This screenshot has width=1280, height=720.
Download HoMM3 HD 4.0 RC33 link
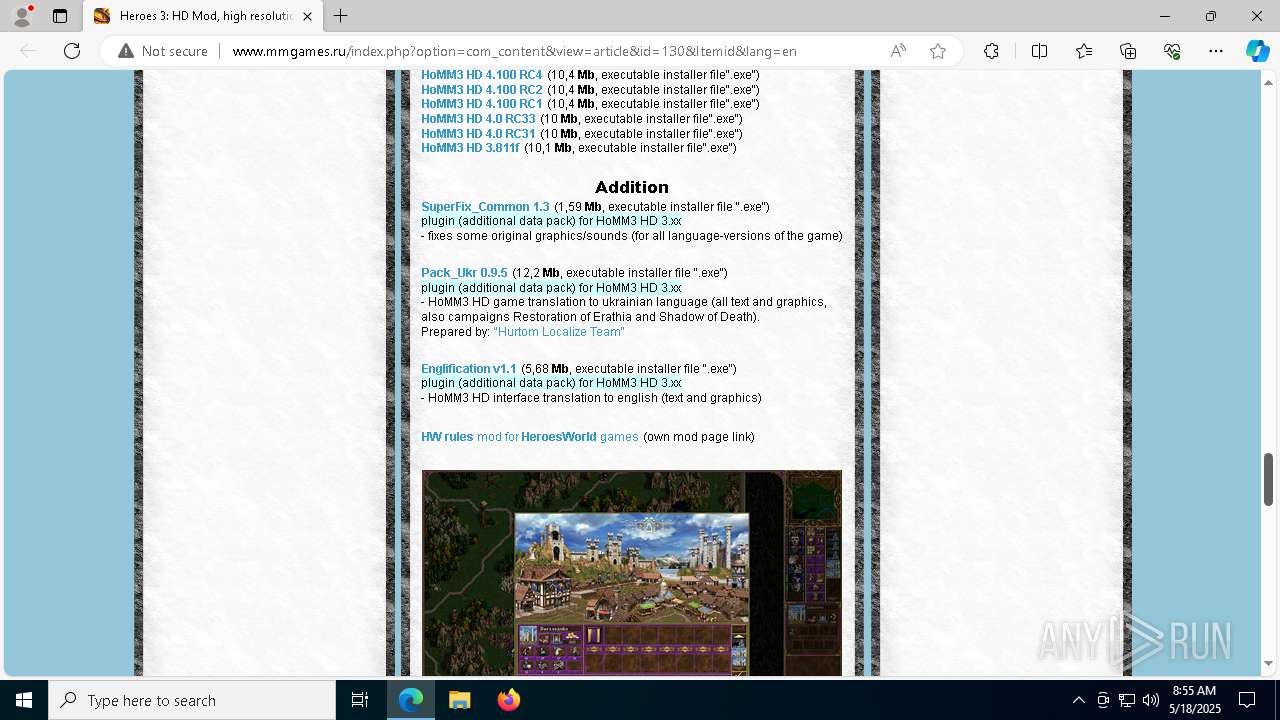pos(478,119)
